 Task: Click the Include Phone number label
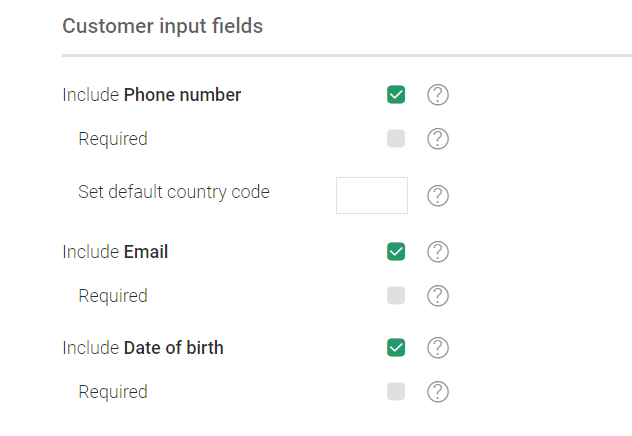(x=152, y=95)
